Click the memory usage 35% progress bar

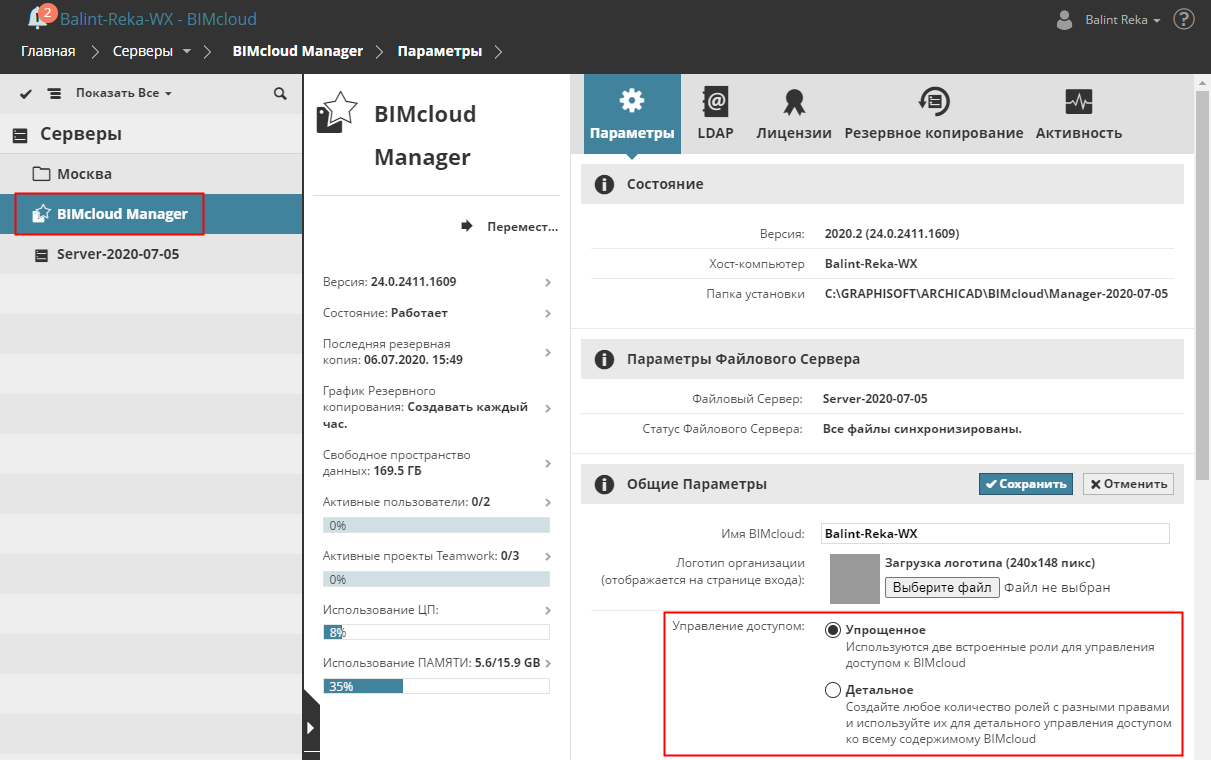tap(436, 686)
